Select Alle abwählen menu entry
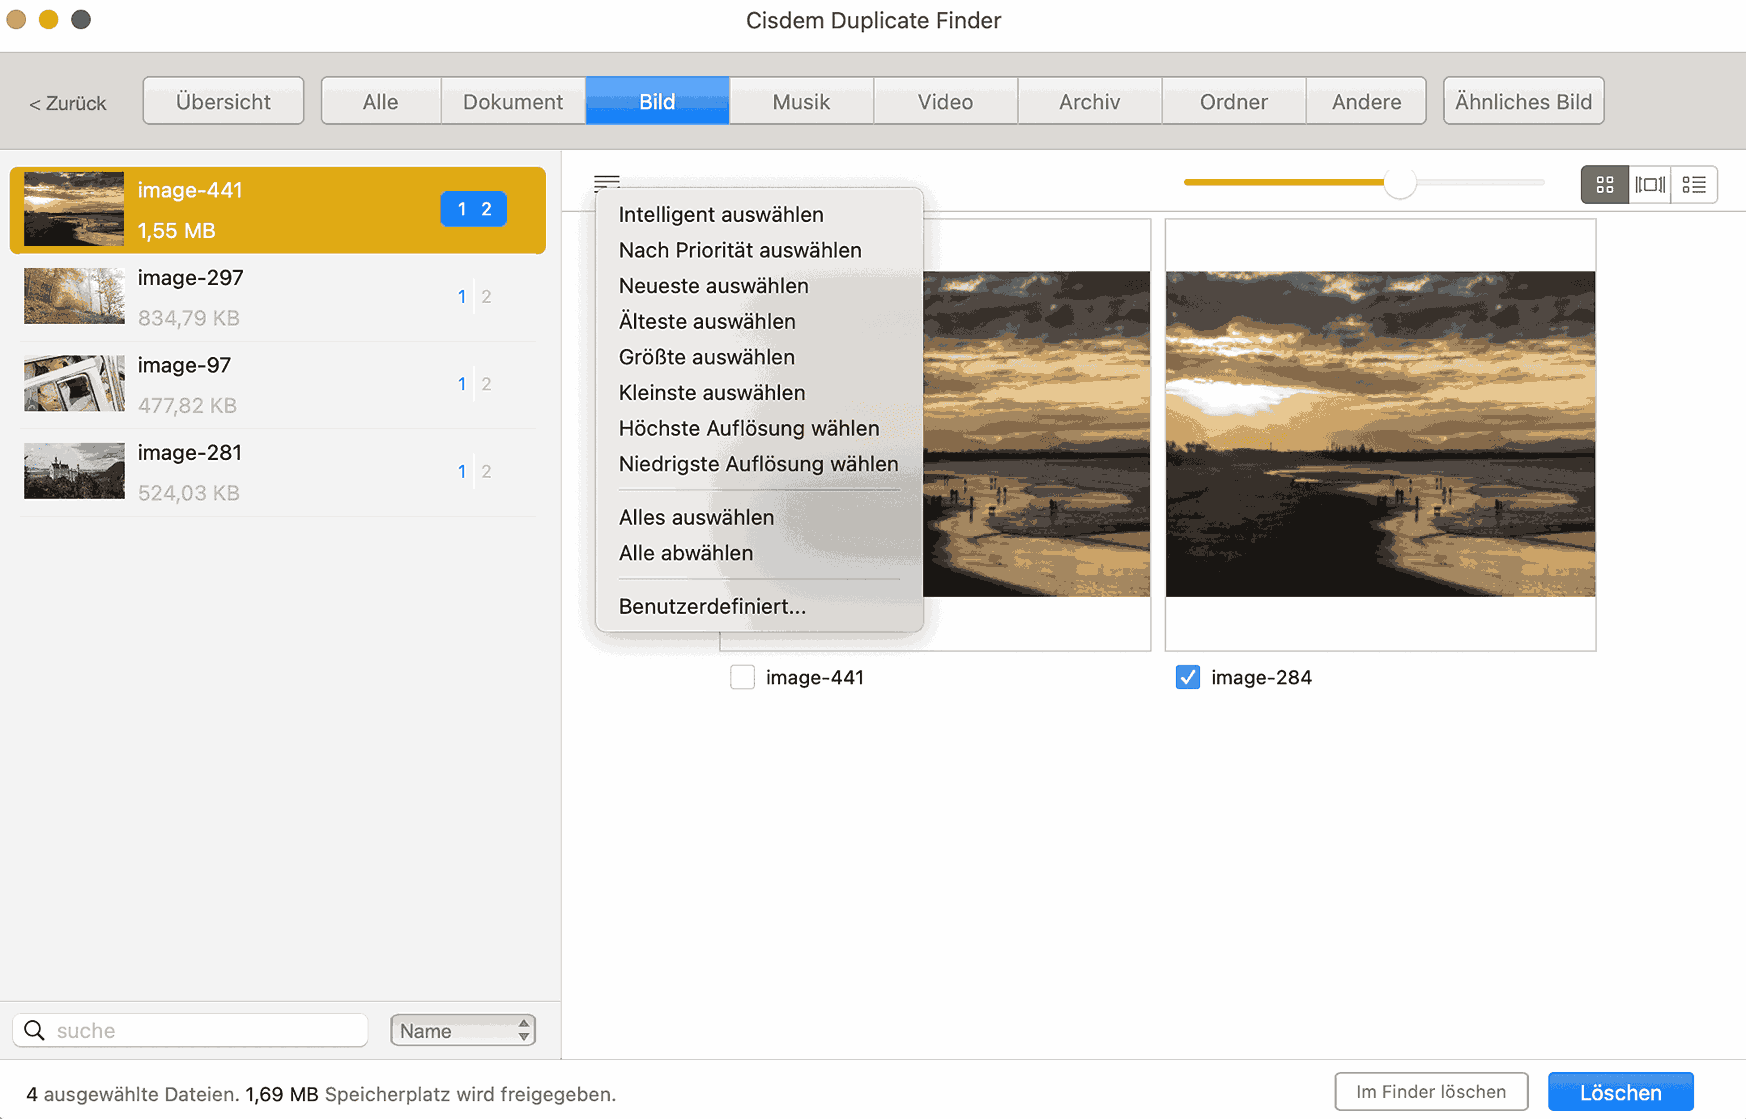Viewport: 1746px width, 1119px height. click(685, 553)
